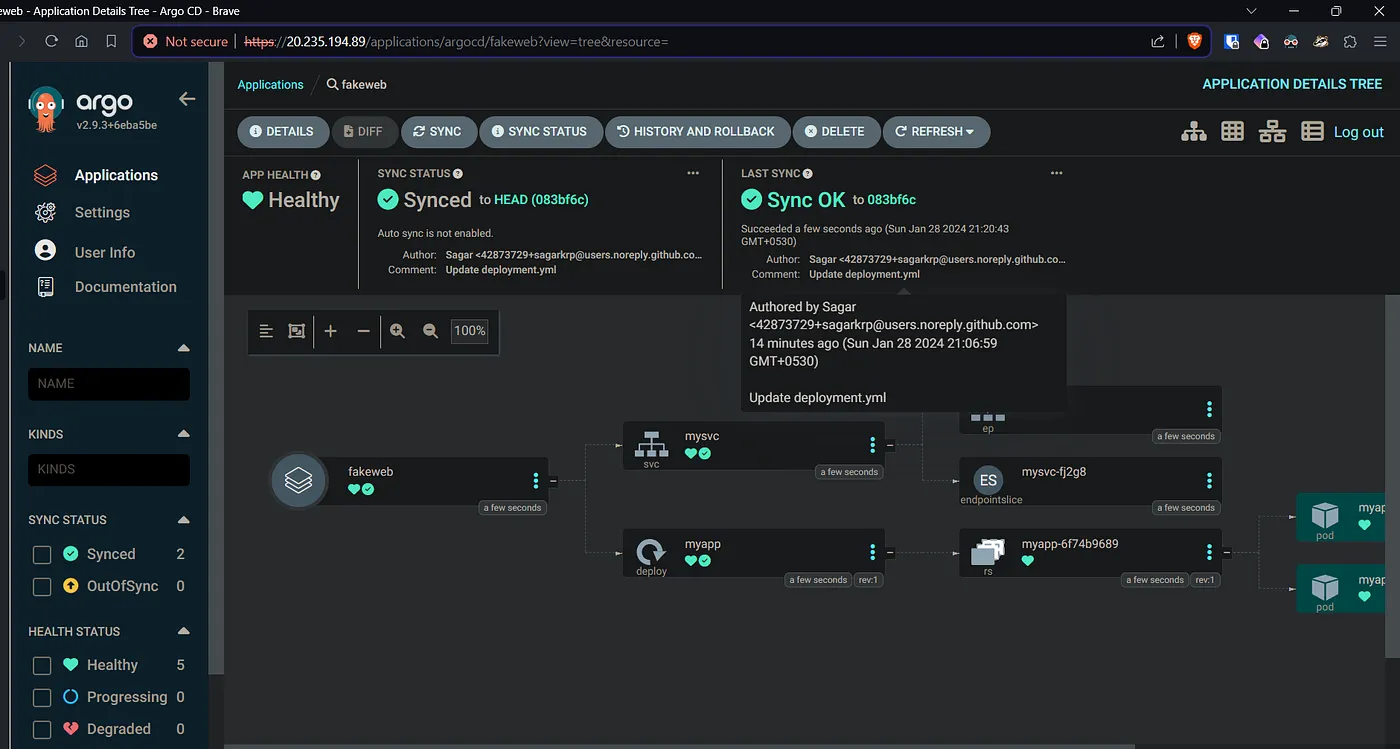Click the HEAD (083bf6c) revision link
Viewport: 1400px width, 749px height.
point(541,200)
